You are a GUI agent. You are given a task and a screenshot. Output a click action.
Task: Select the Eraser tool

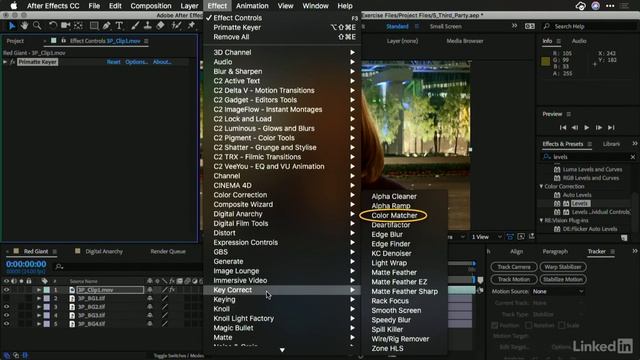(160, 26)
